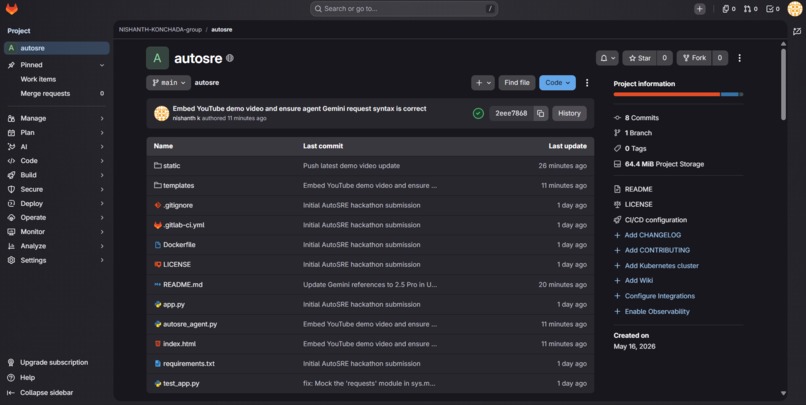Expand the Build menu in sidebar
The image size is (806, 405).
(57, 175)
